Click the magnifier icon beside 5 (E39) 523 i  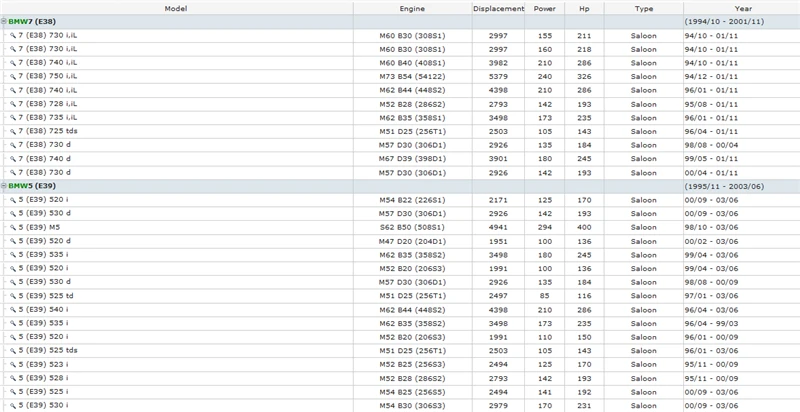[13, 365]
